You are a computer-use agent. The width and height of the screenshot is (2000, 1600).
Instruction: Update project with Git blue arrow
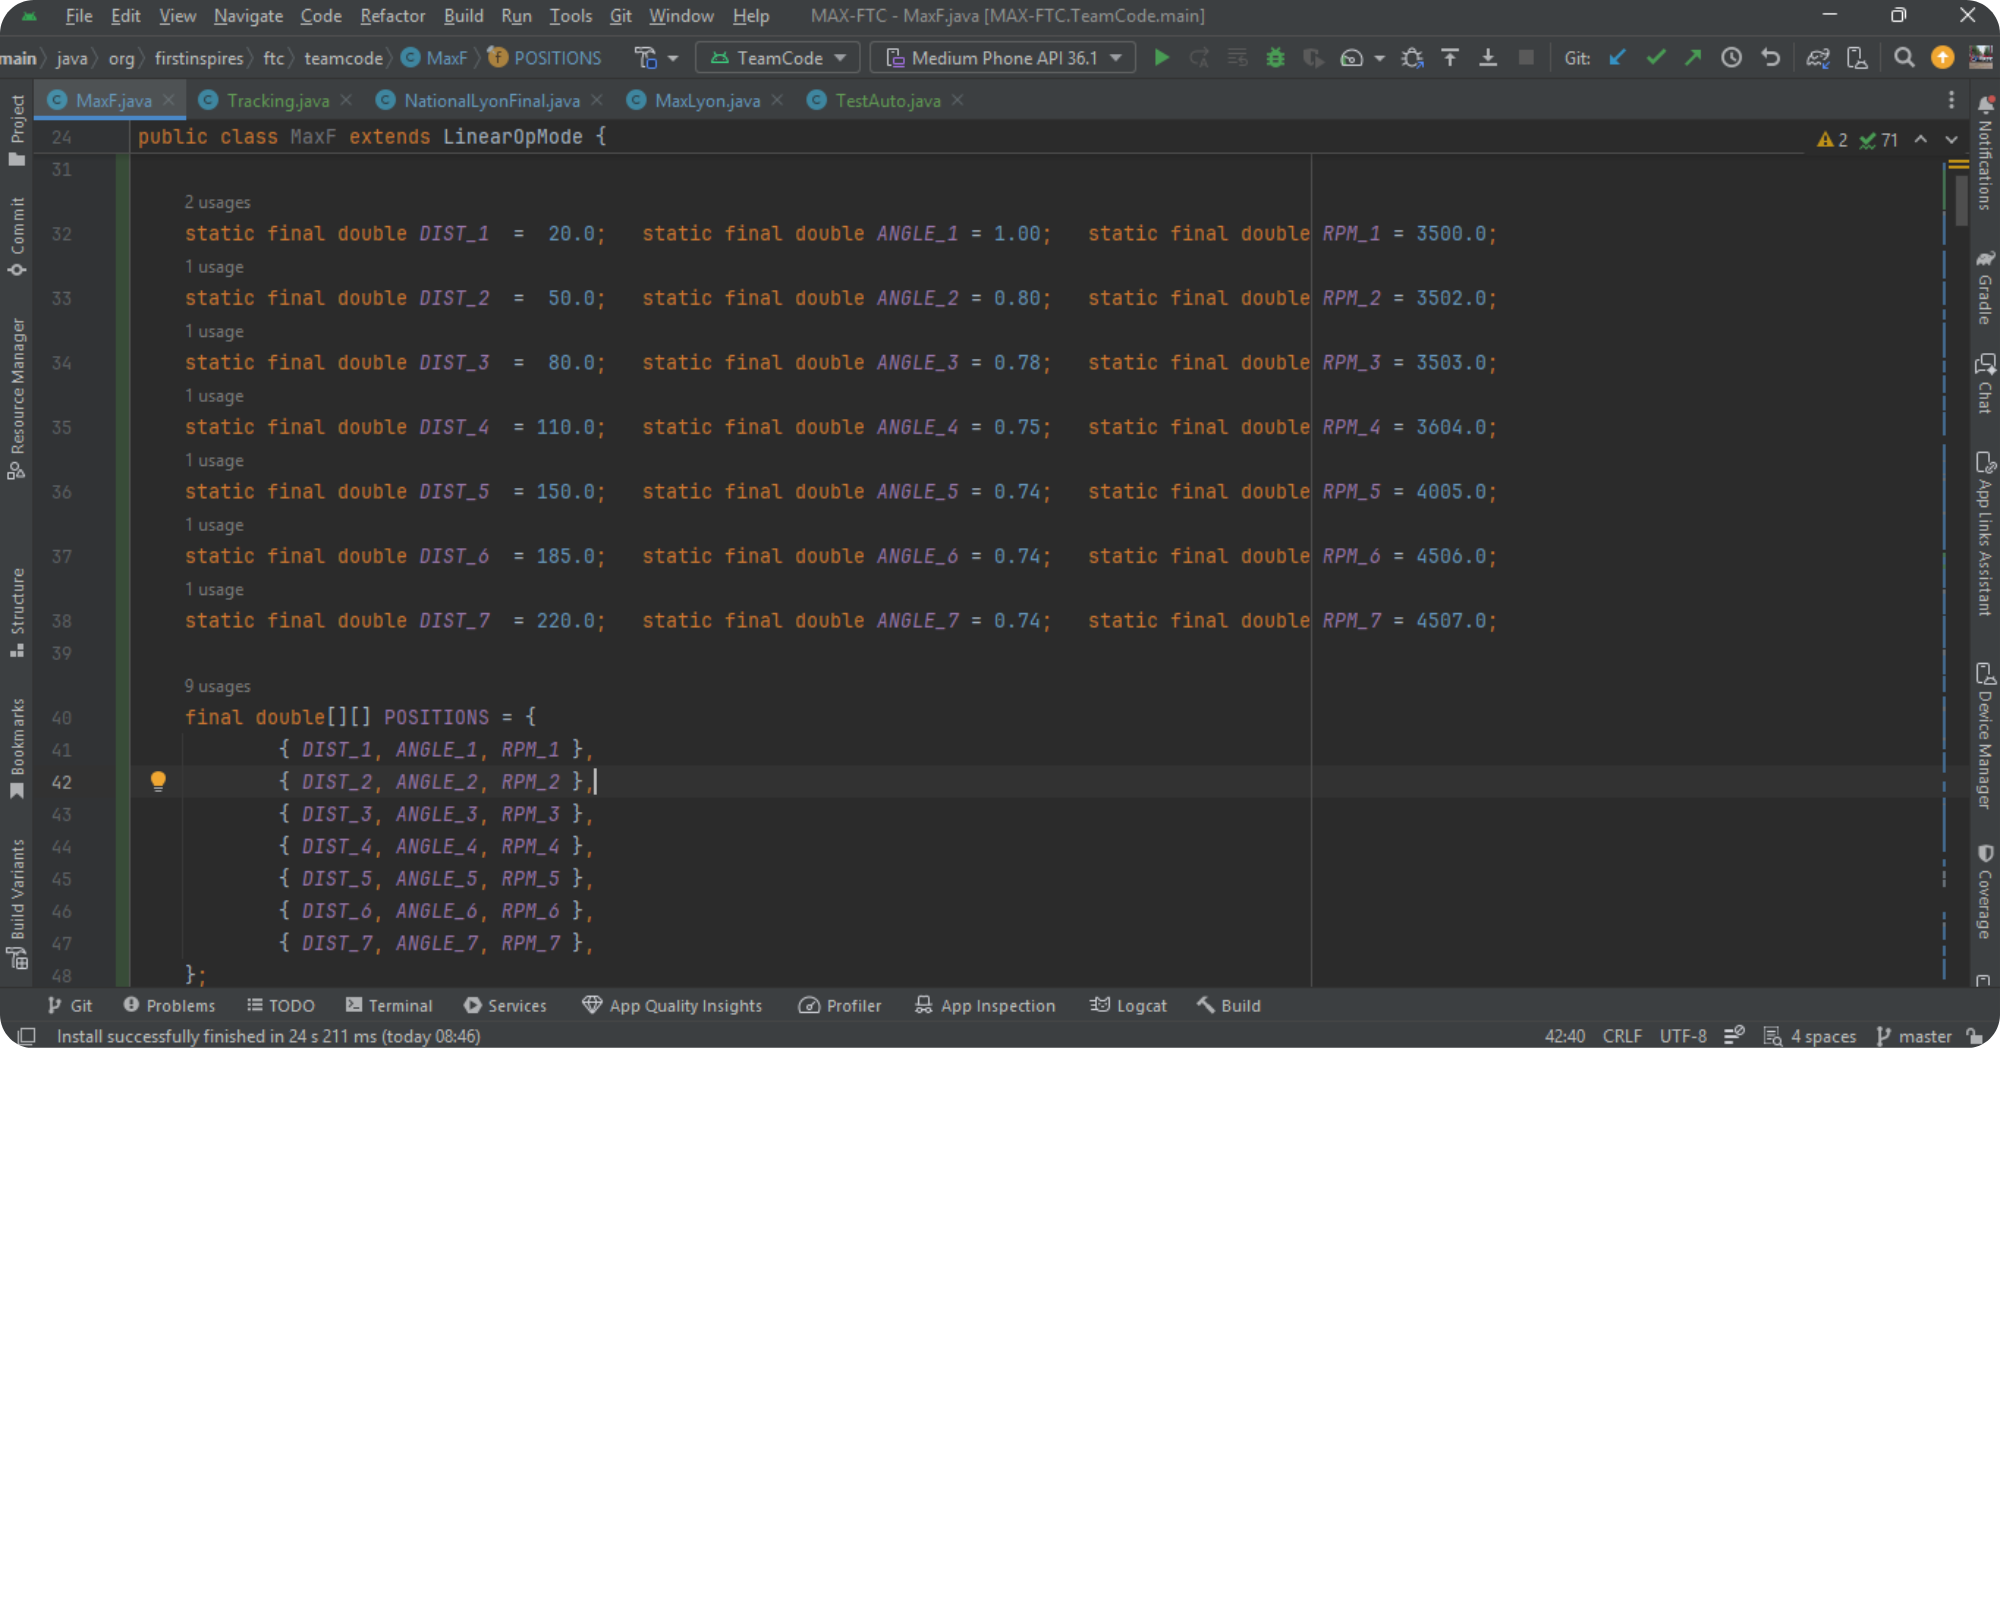pos(1618,58)
